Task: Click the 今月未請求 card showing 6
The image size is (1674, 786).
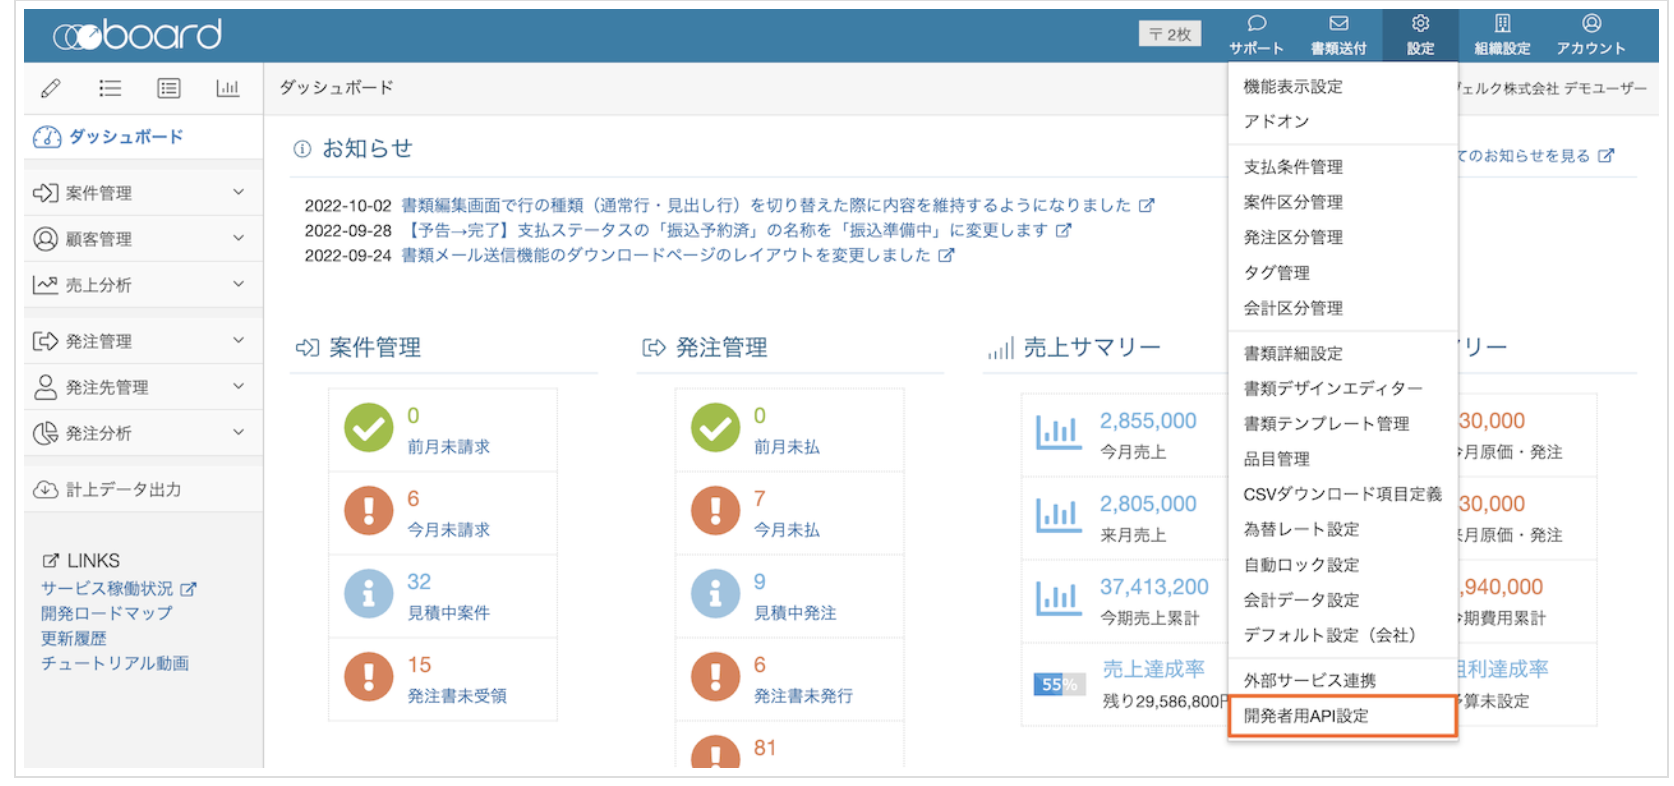Action: coord(443,513)
